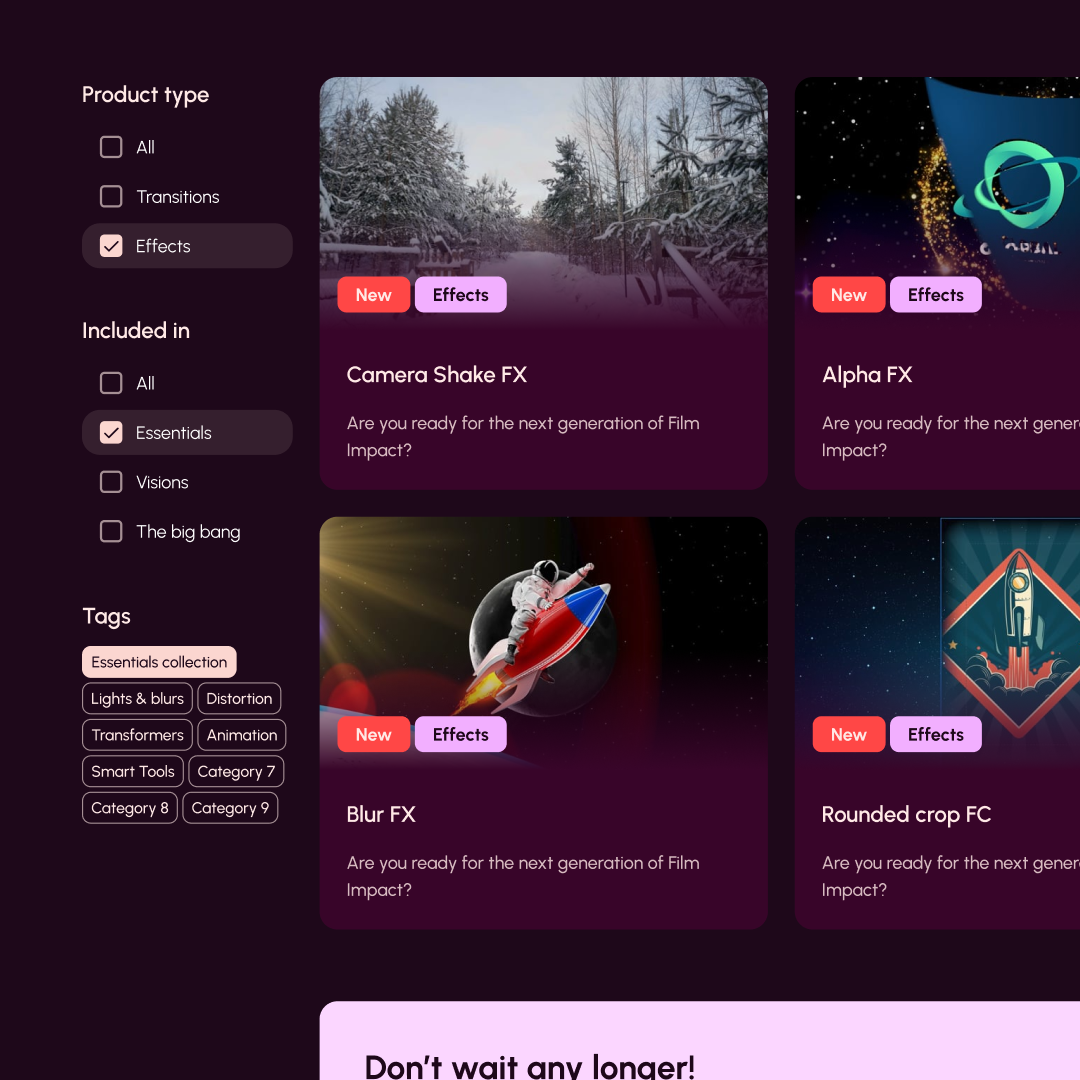Select the Lights & blurs tag
1080x1080 pixels.
coord(137,698)
